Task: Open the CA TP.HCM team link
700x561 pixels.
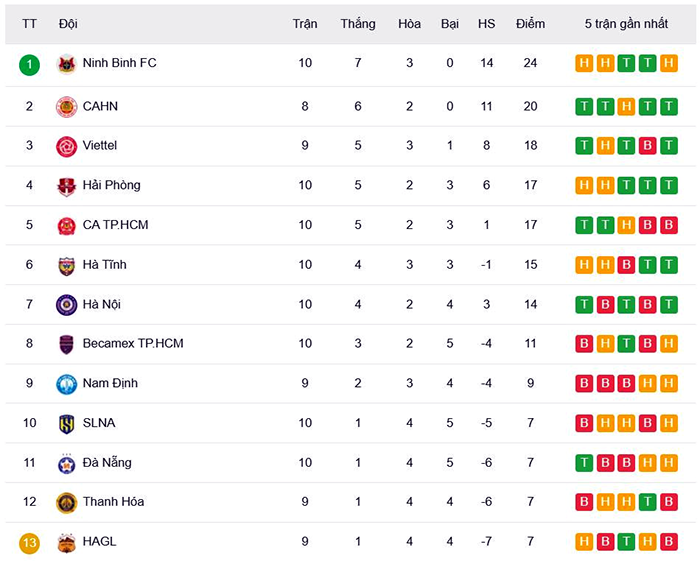Action: pyautogui.click(x=115, y=225)
